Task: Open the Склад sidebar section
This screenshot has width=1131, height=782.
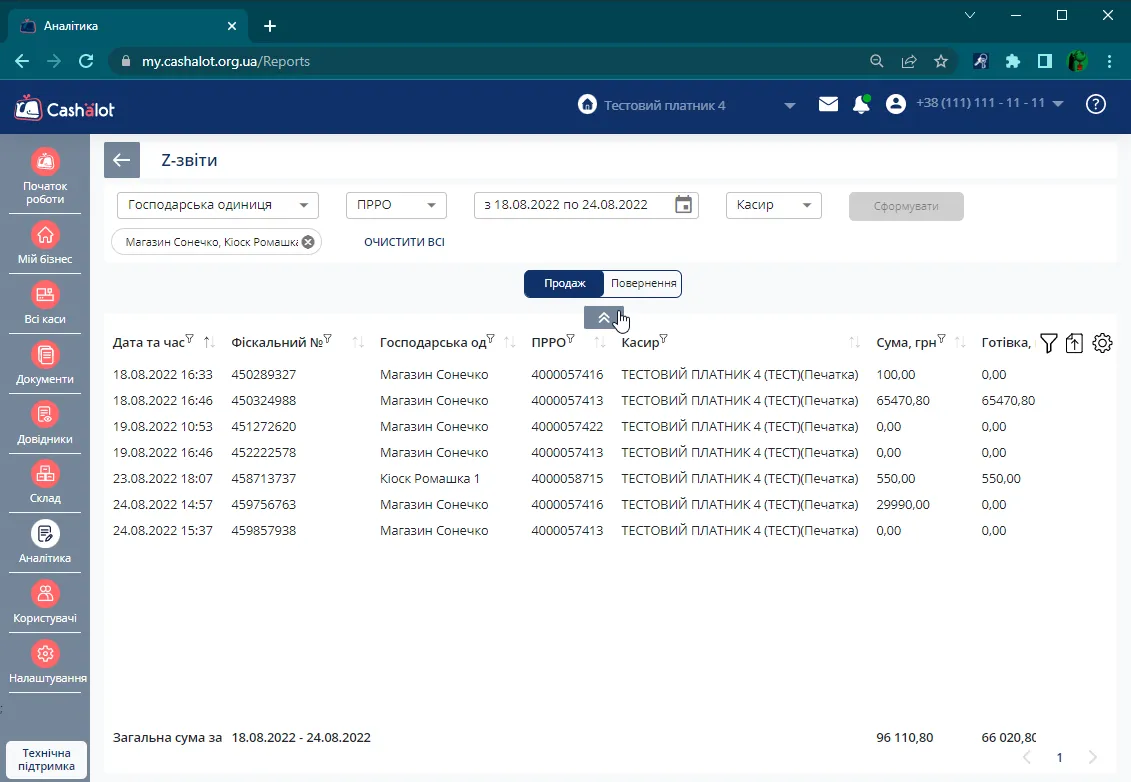Action: (x=45, y=483)
